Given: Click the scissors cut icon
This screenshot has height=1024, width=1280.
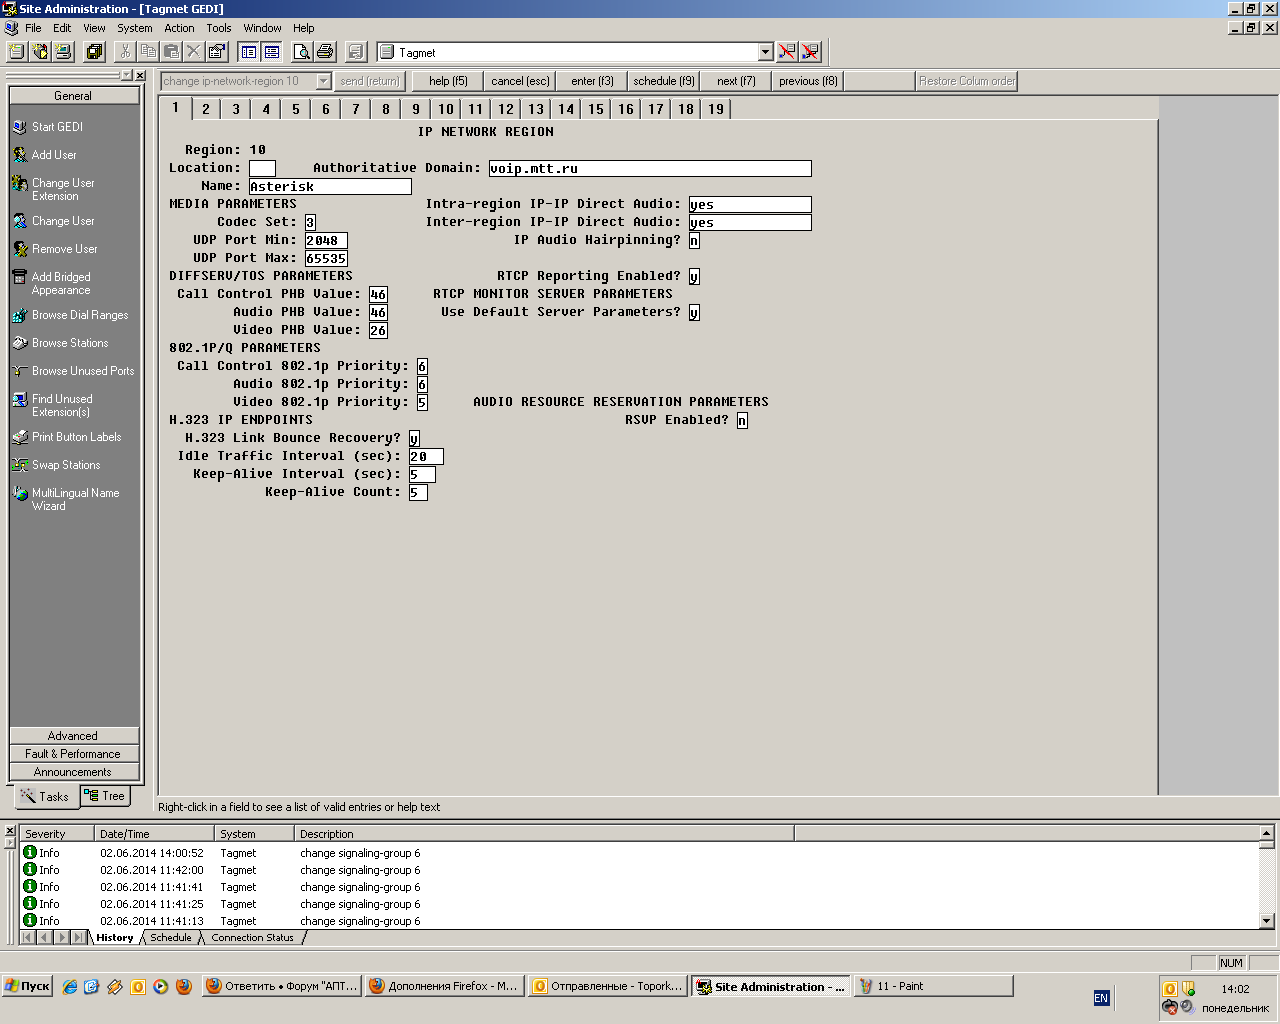Looking at the screenshot, I should (125, 52).
